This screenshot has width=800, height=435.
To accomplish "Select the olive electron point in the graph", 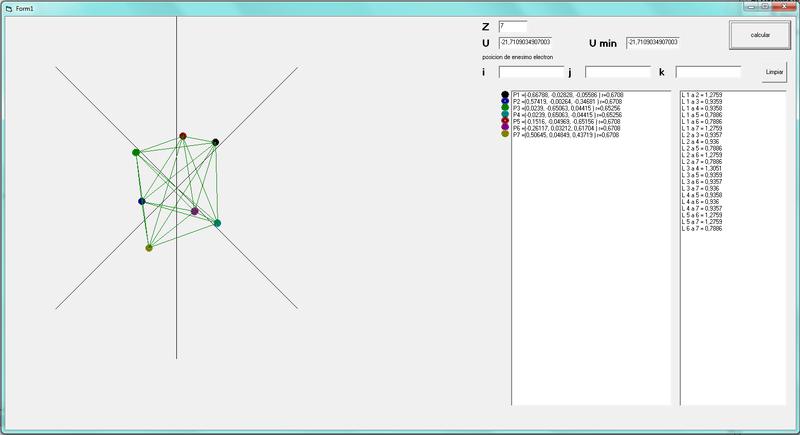I will pos(149,247).
